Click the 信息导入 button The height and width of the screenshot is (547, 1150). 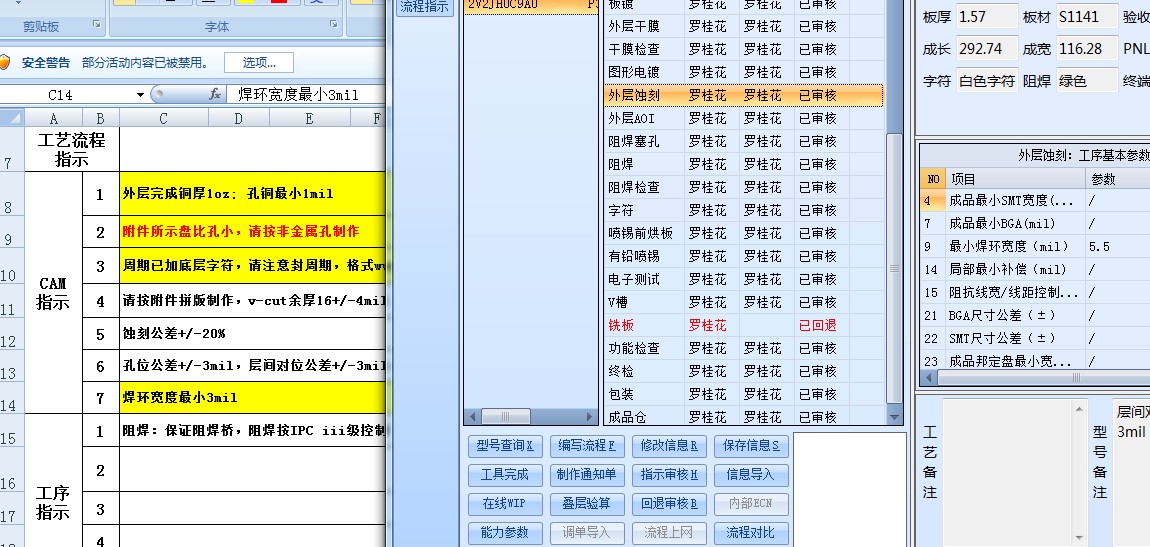[751, 475]
